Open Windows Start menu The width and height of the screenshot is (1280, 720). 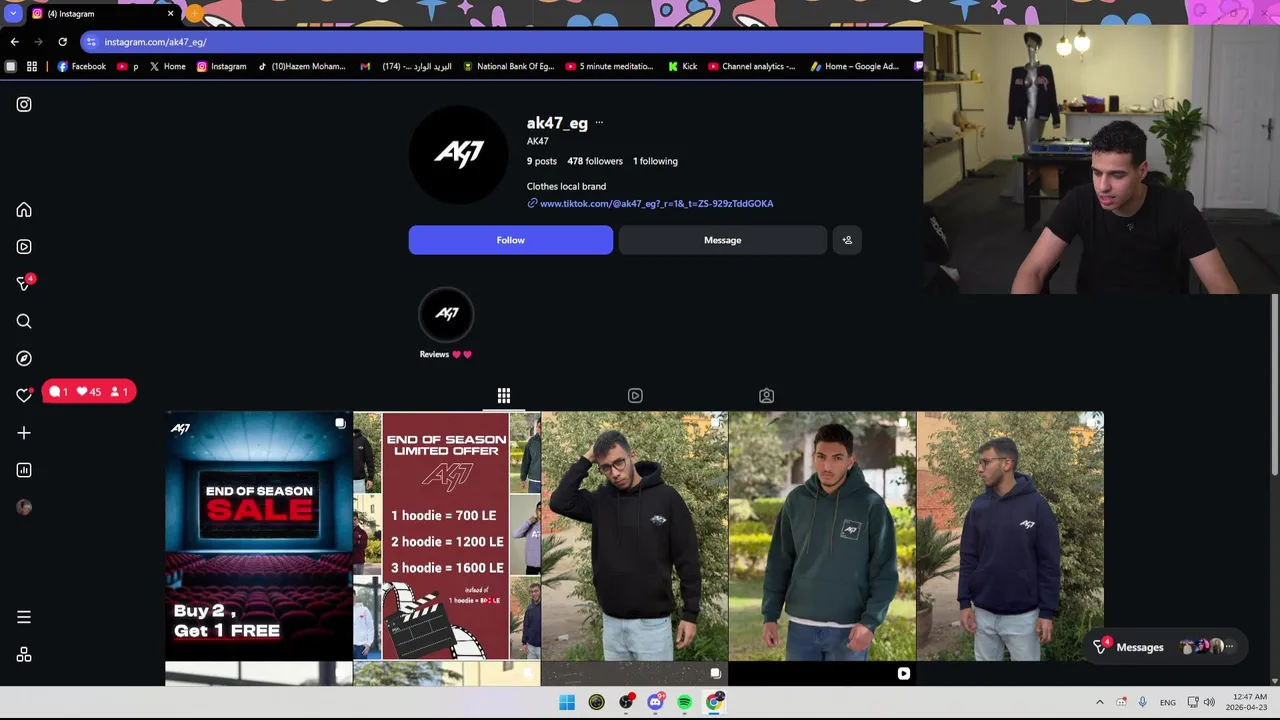point(567,702)
